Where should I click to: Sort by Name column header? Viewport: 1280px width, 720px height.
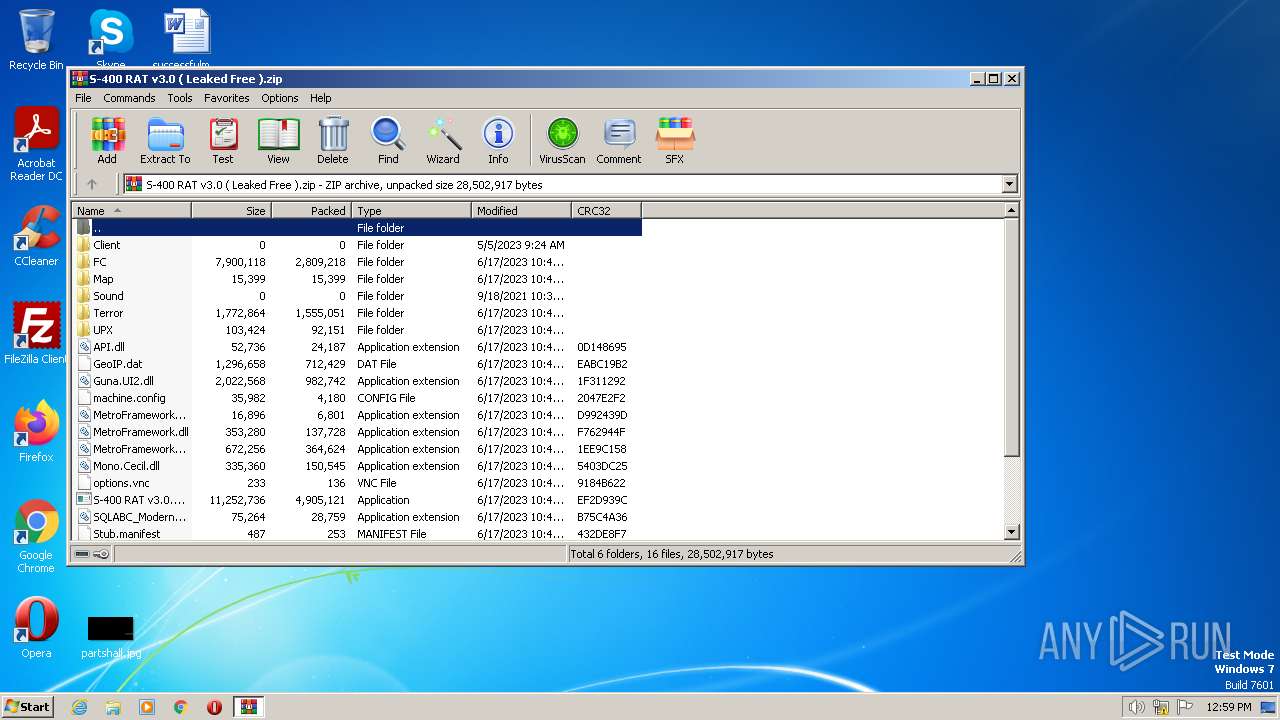pos(131,210)
